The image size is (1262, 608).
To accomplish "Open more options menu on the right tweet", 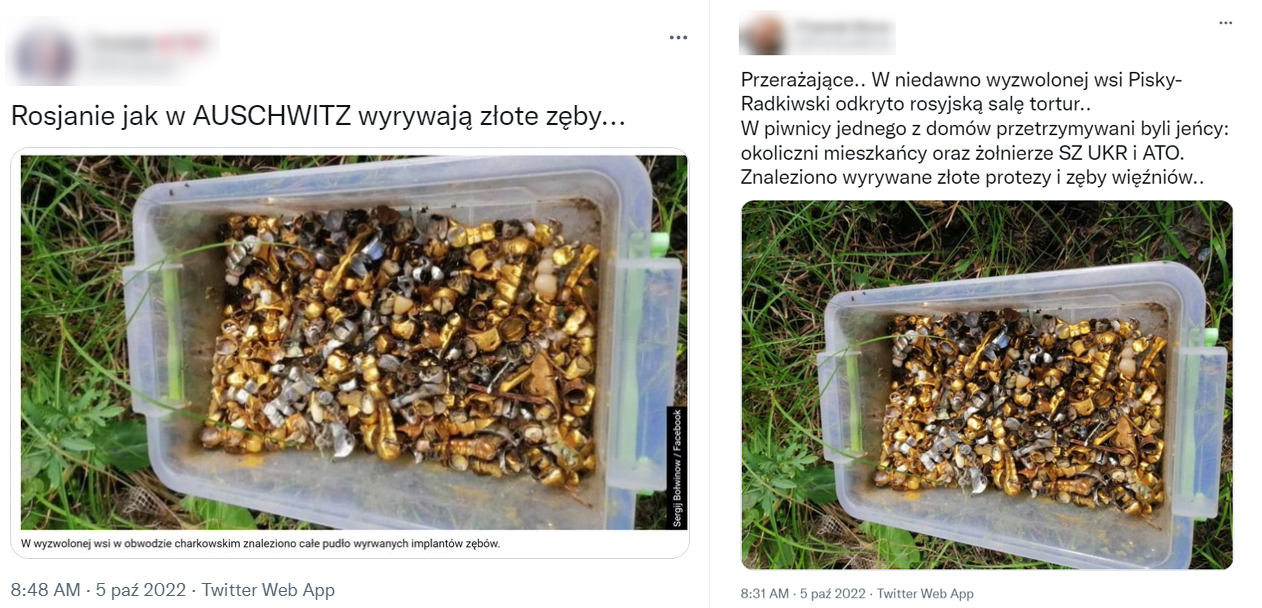I will [x=1224, y=23].
